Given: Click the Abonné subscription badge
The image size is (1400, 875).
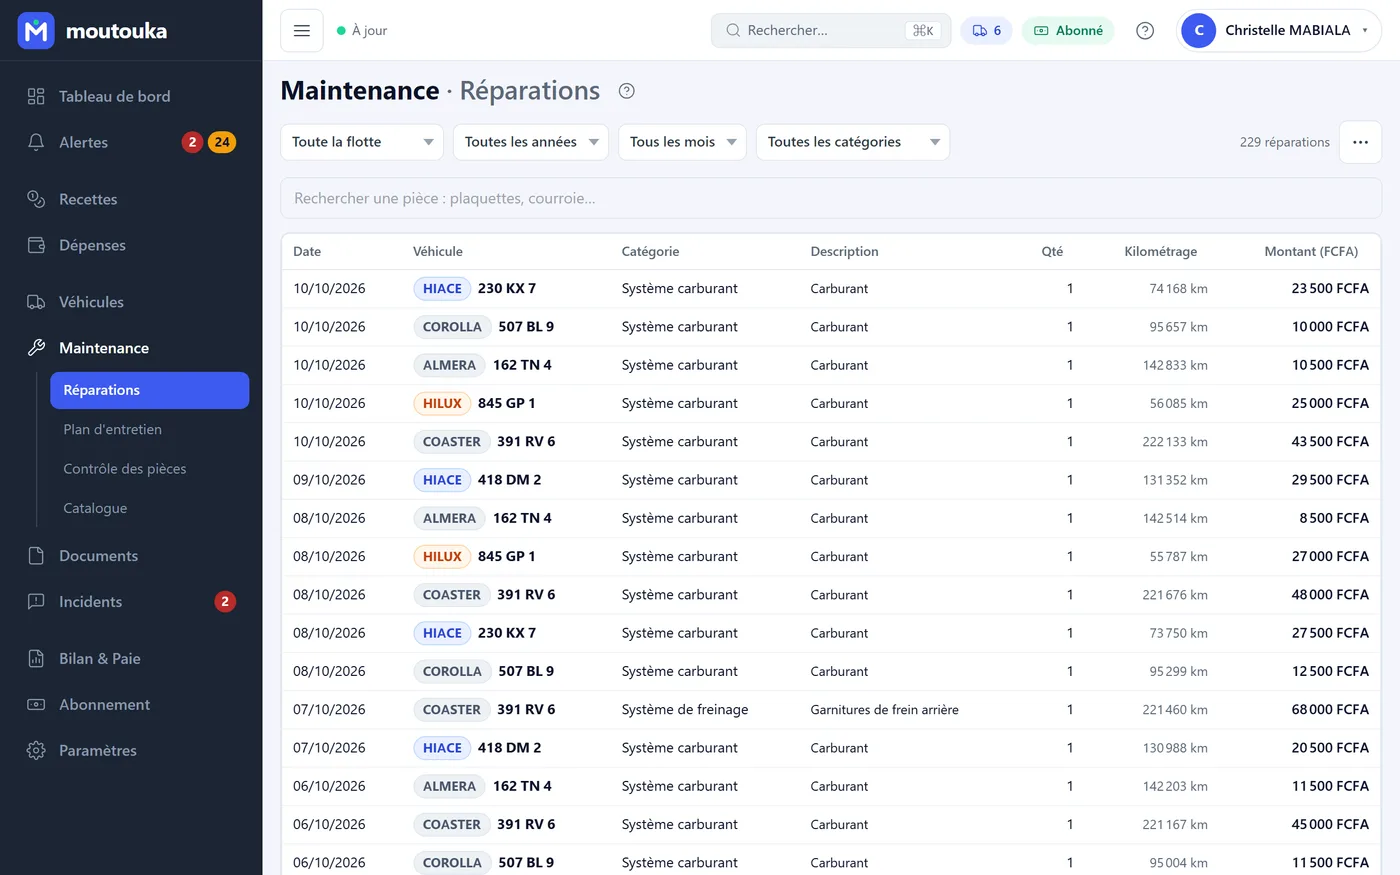Looking at the screenshot, I should click(1068, 31).
